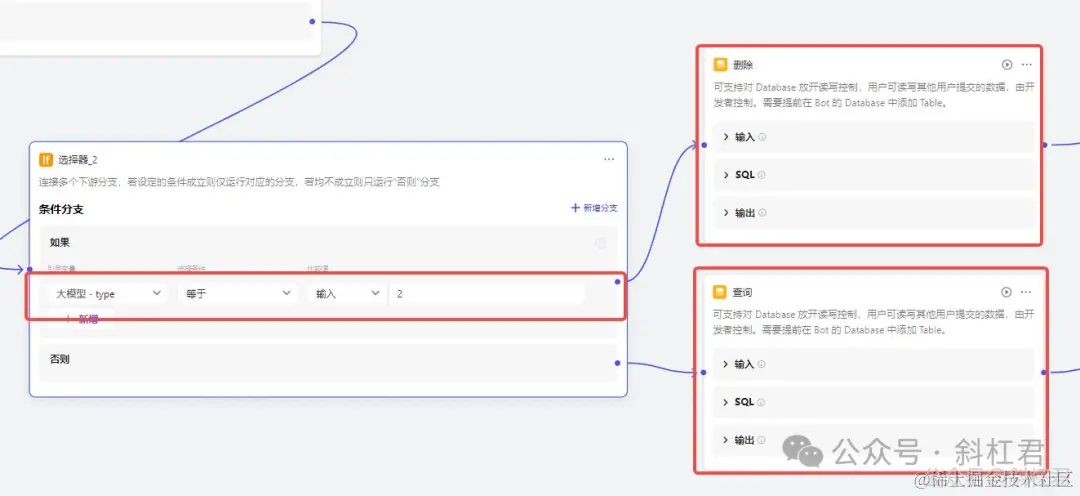Click the 如果 branch label
The image size is (1080, 496).
click(59, 242)
